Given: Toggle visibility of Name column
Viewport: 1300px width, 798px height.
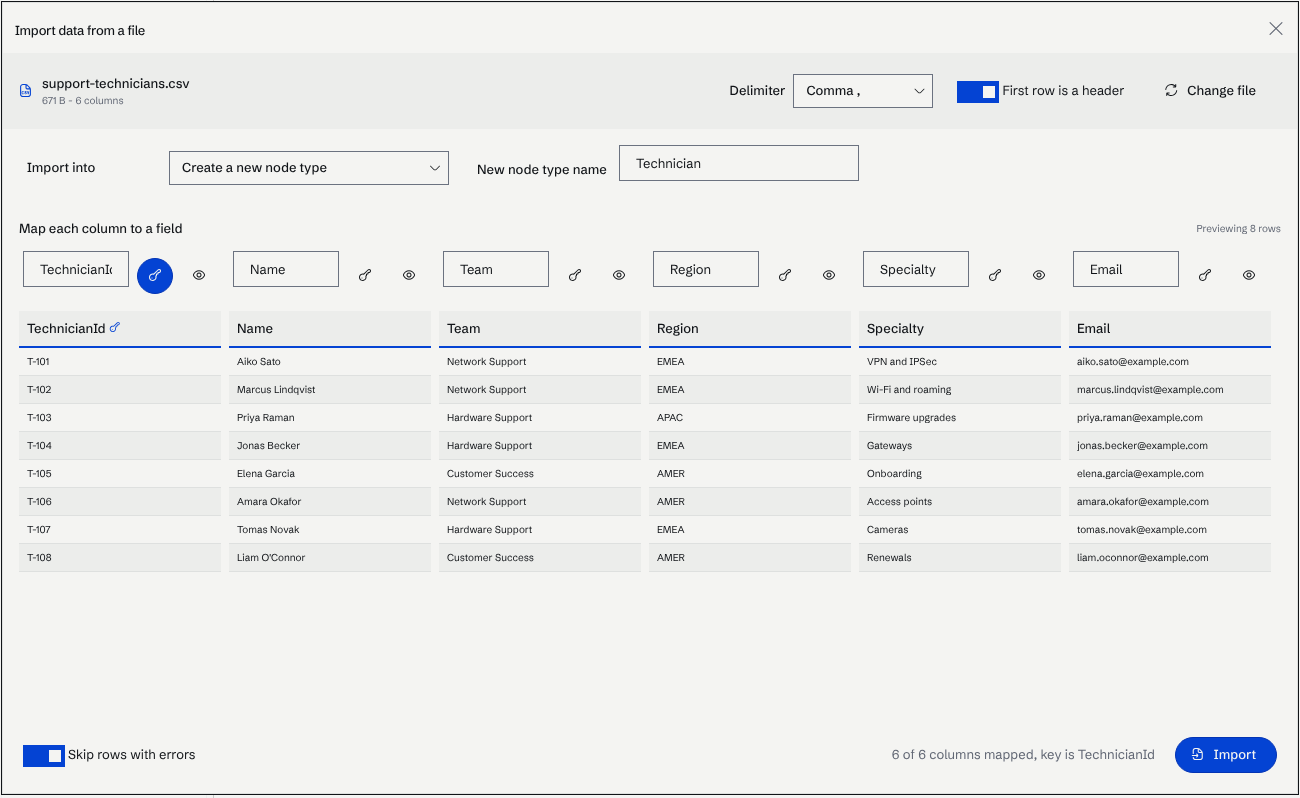Looking at the screenshot, I should click(x=409, y=275).
